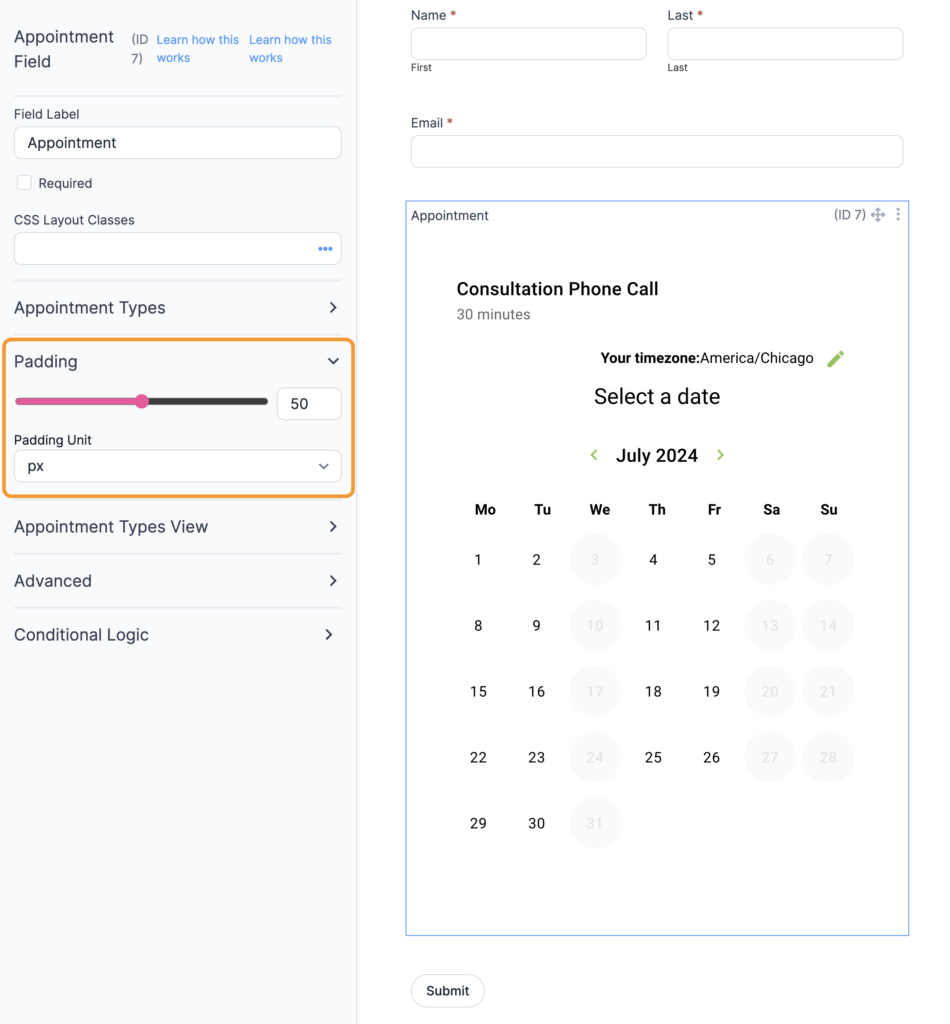Screen dimensions: 950x1024
Task: Select July 15 on the calendar
Action: coord(478,692)
